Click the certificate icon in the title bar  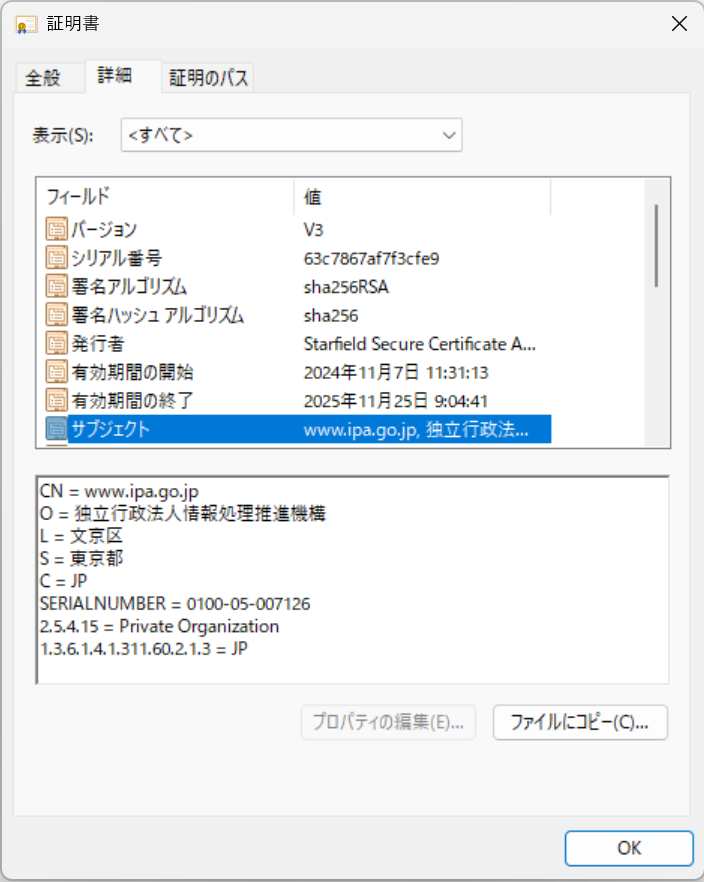click(26, 24)
